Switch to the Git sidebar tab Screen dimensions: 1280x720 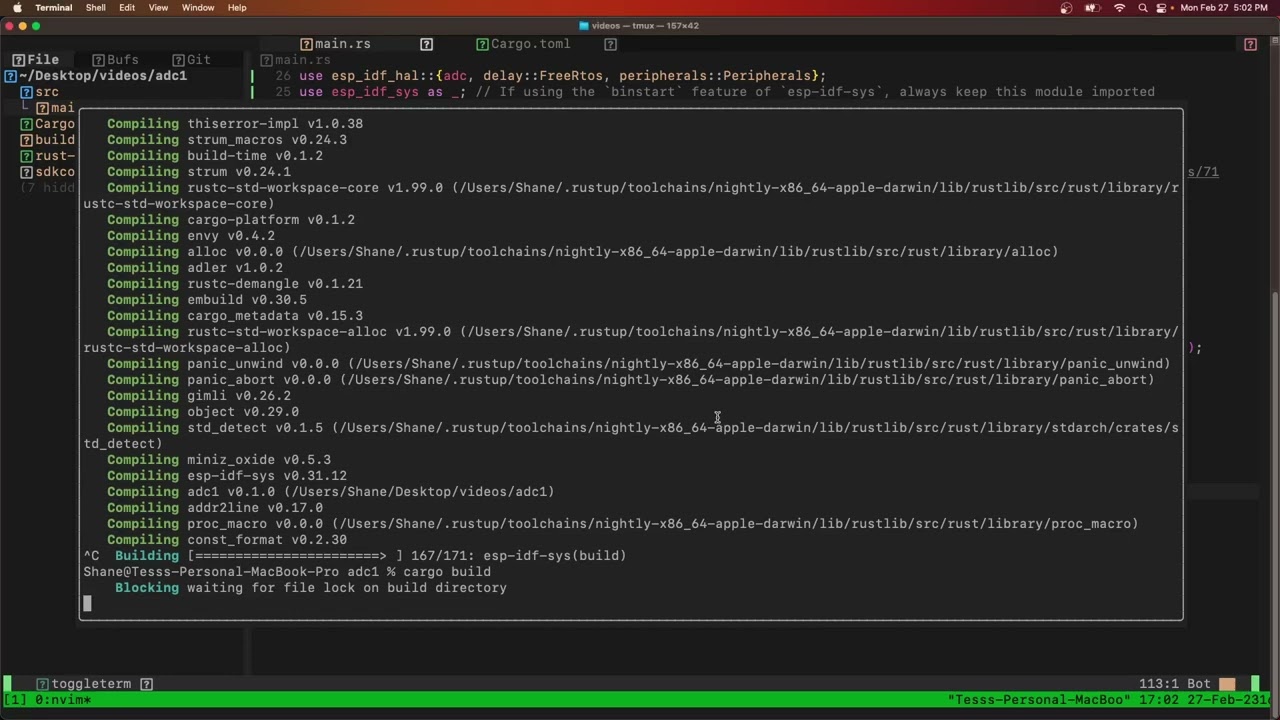tap(192, 60)
